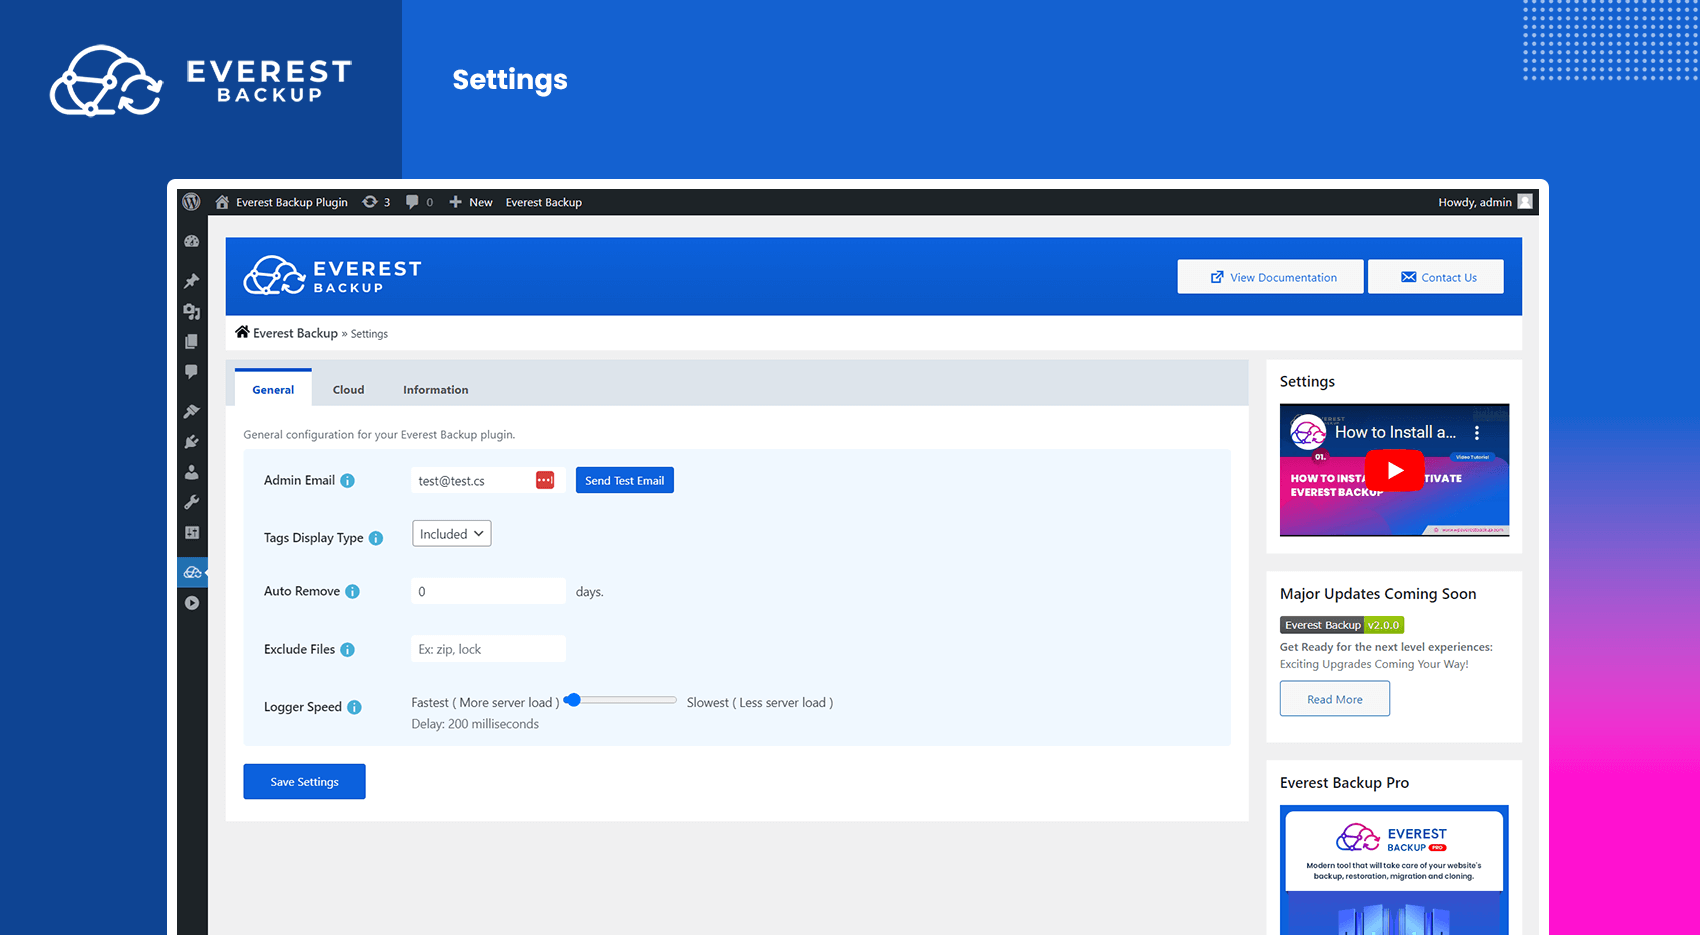Click the home icon in the breadcrumb

click(242, 332)
